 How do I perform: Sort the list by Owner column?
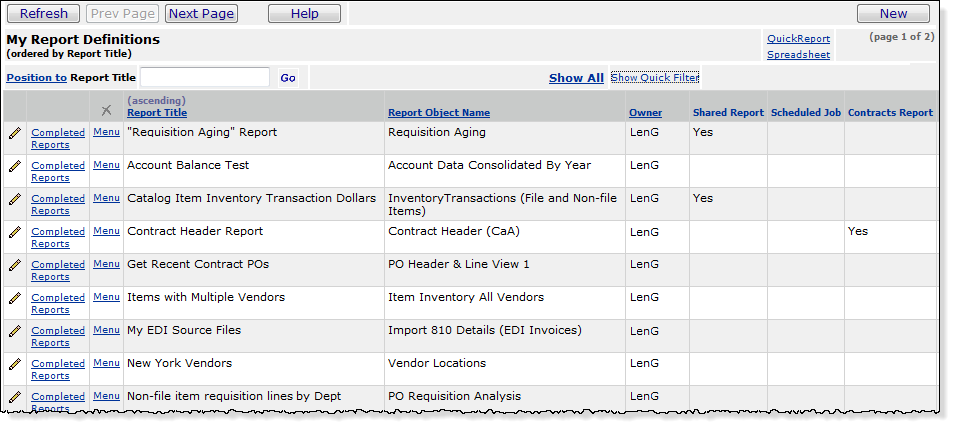click(645, 113)
